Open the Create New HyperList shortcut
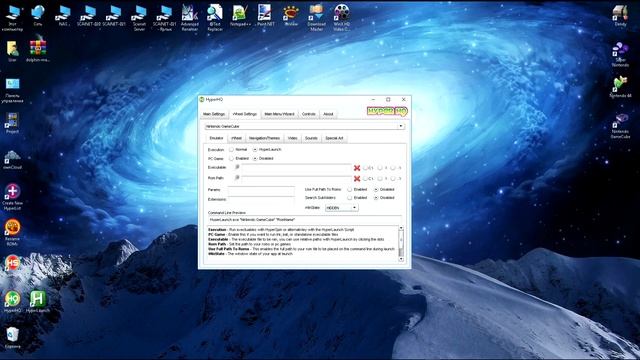The image size is (640, 360). pos(12,196)
